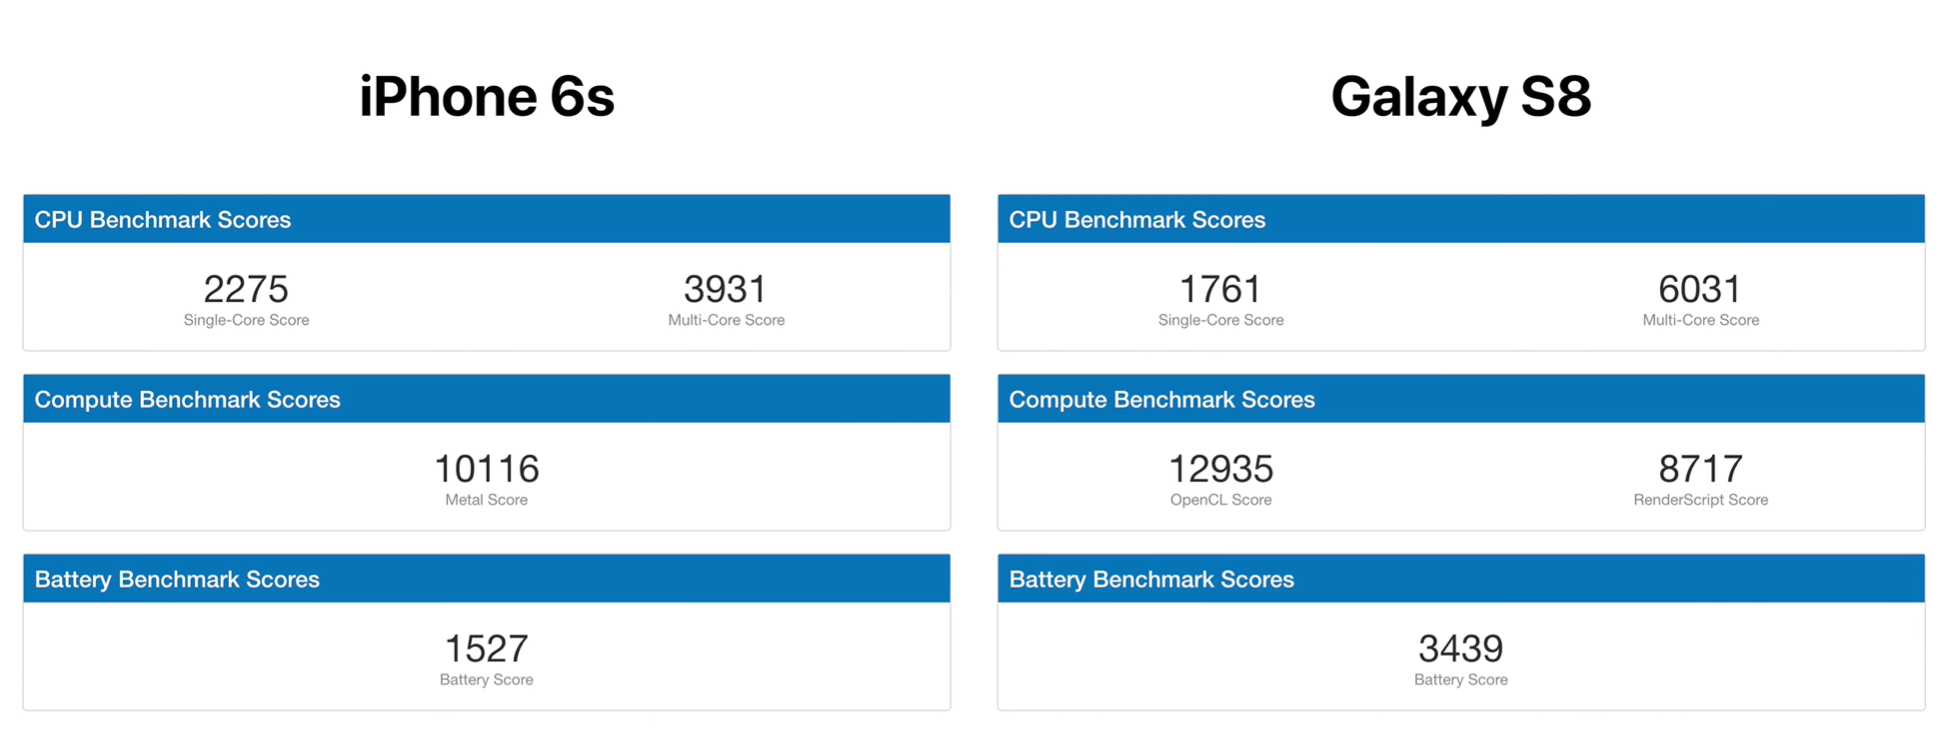1945x734 pixels.
Task: Click Multi-Core Score label under 6031
Action: click(x=1701, y=320)
